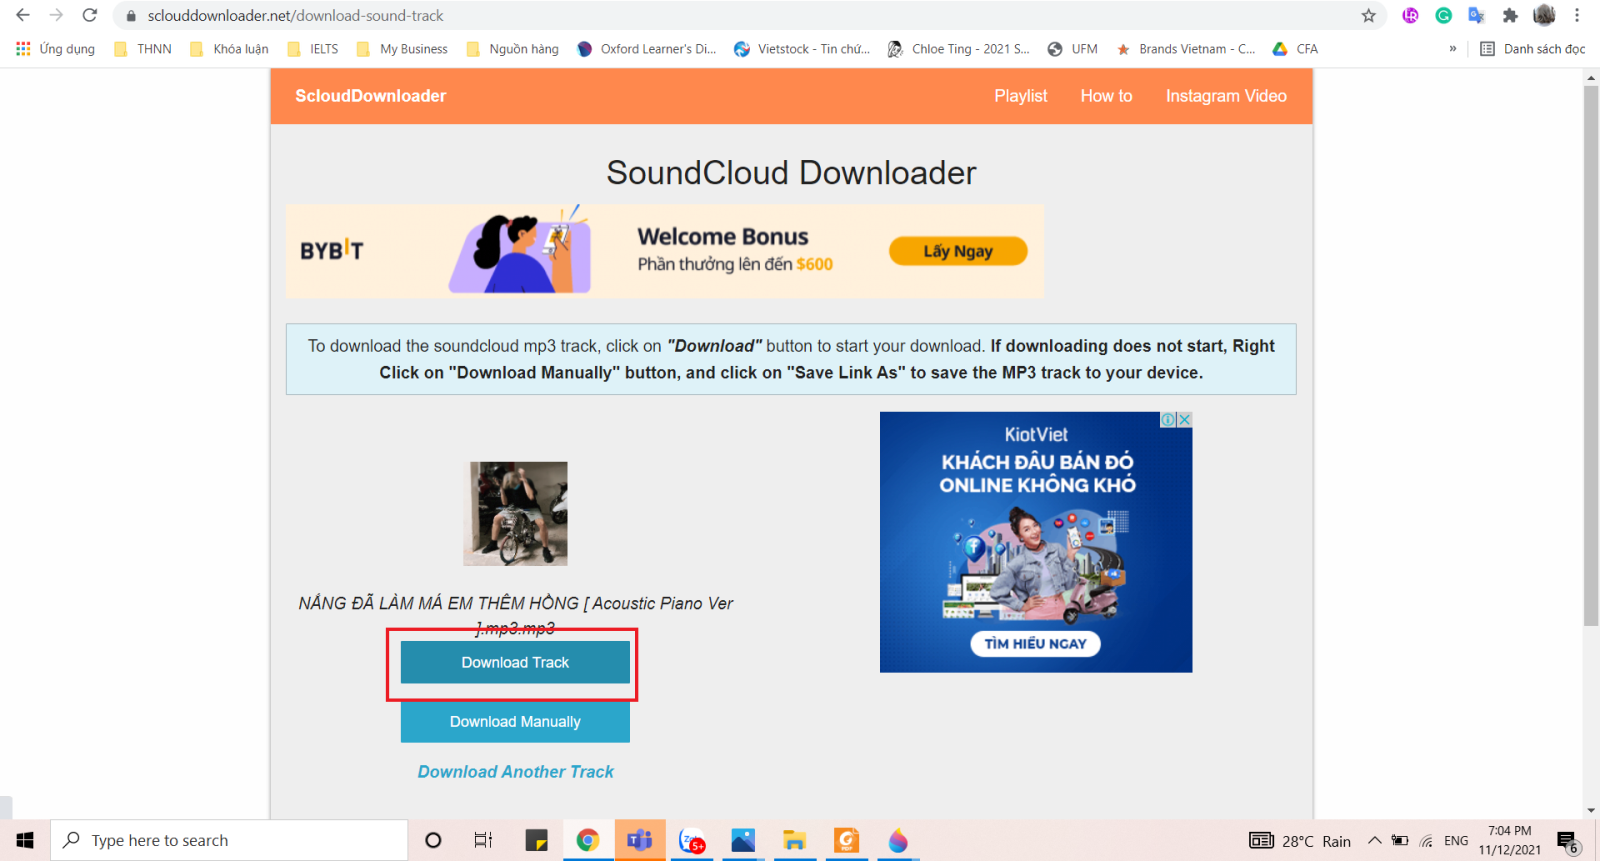
Task: Open the UFM bookmark
Action: click(1072, 49)
